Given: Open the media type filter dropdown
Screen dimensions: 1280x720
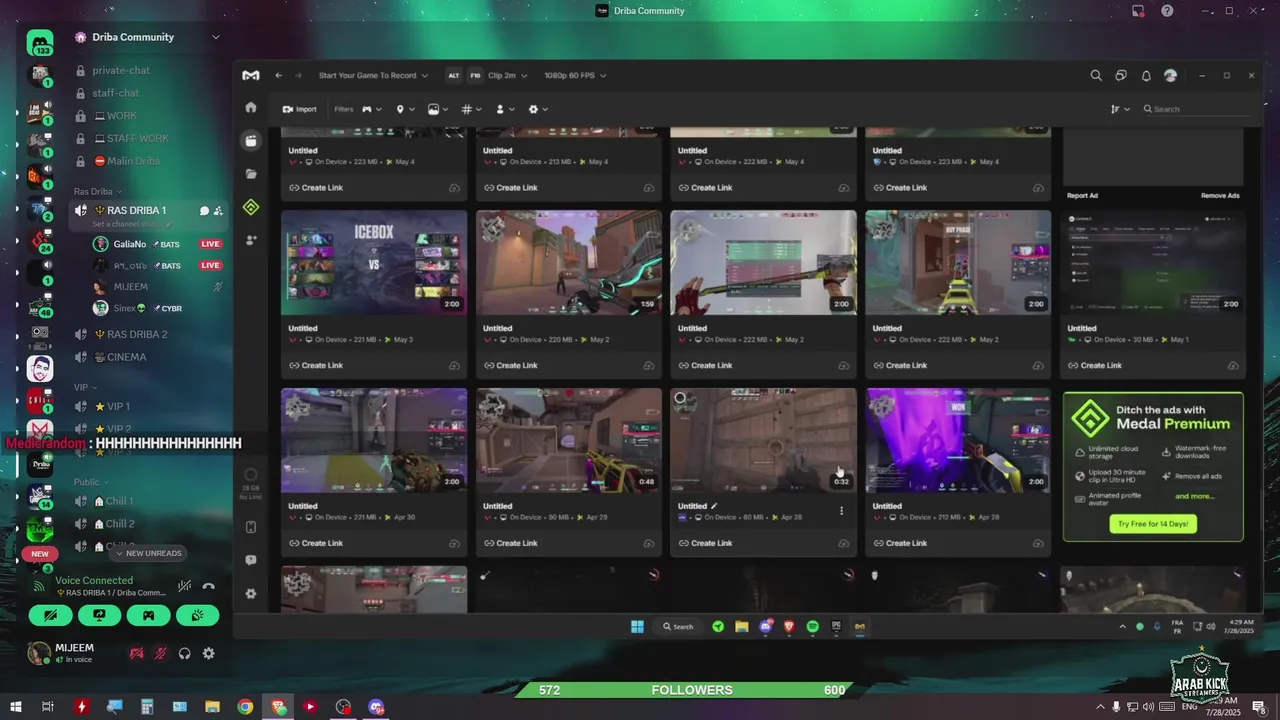Looking at the screenshot, I should [438, 109].
